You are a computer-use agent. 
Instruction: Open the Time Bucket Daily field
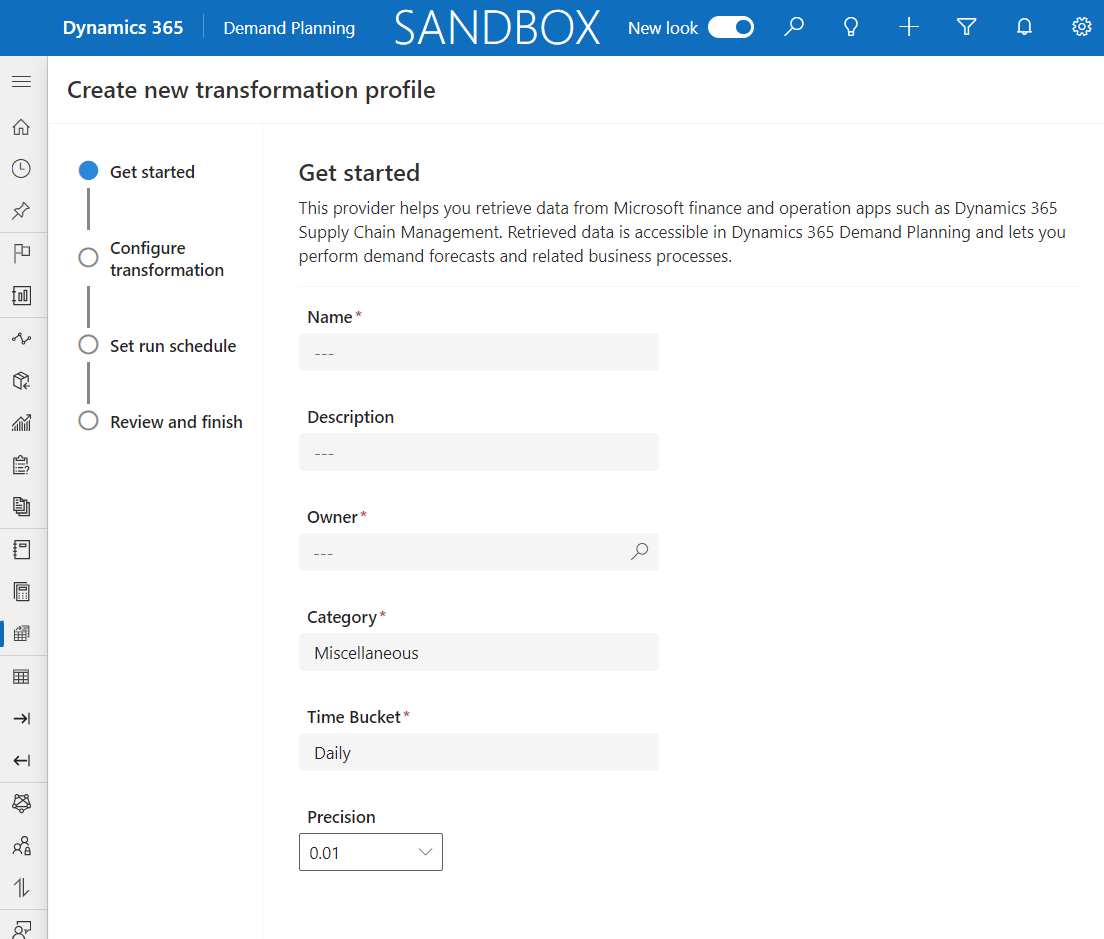tap(479, 752)
